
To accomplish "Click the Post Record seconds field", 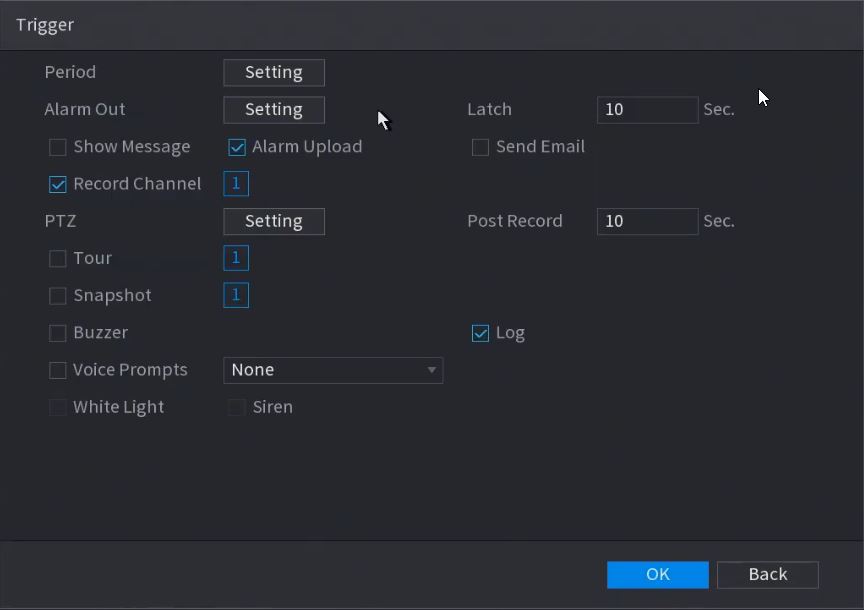I will (x=647, y=221).
